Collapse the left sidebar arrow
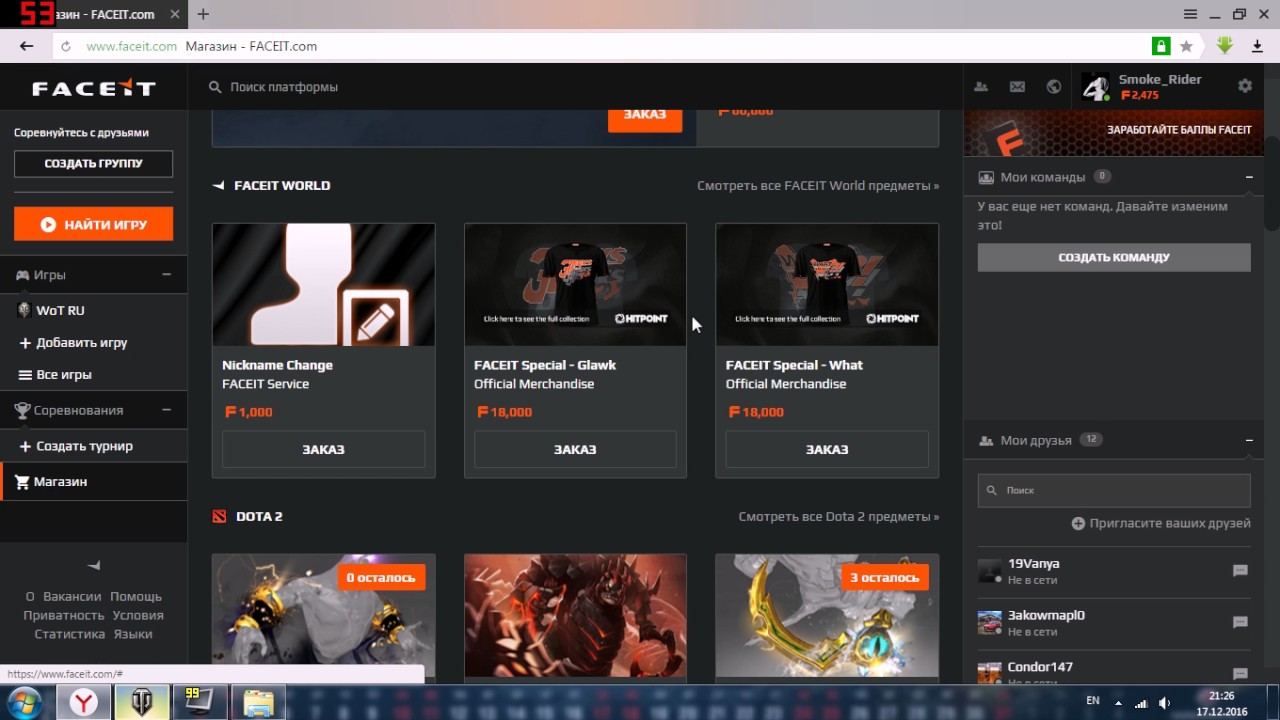The height and width of the screenshot is (720, 1280). tap(94, 565)
